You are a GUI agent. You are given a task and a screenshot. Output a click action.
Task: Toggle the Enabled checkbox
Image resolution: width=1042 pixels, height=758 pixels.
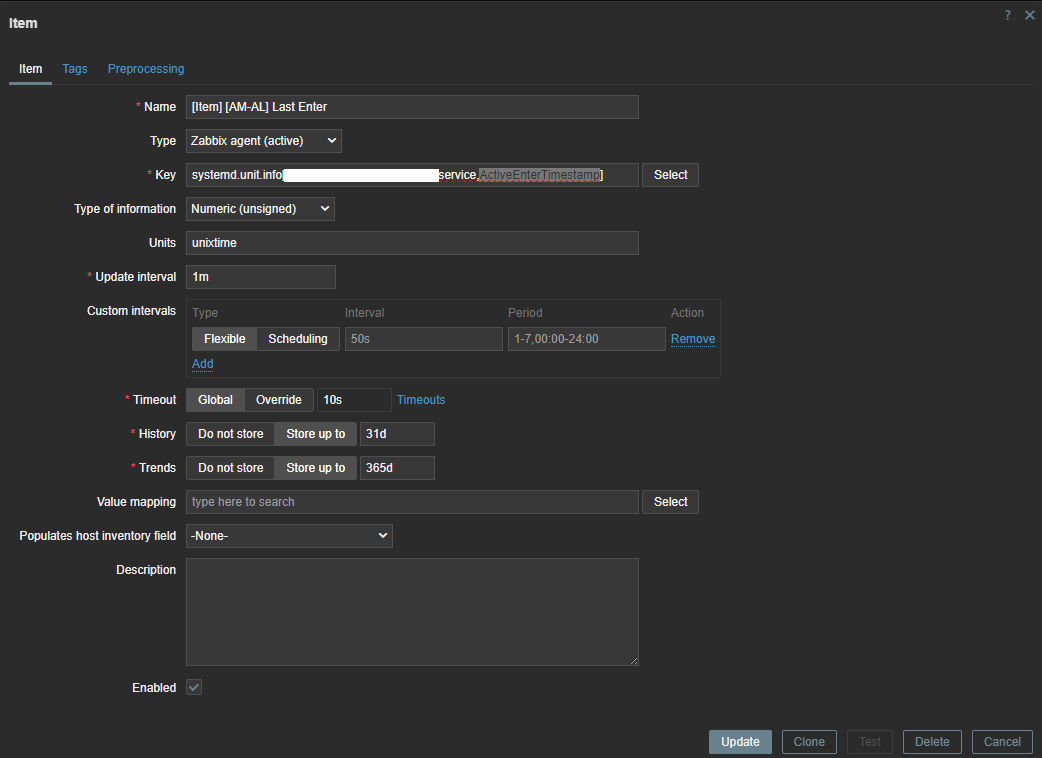[194, 688]
